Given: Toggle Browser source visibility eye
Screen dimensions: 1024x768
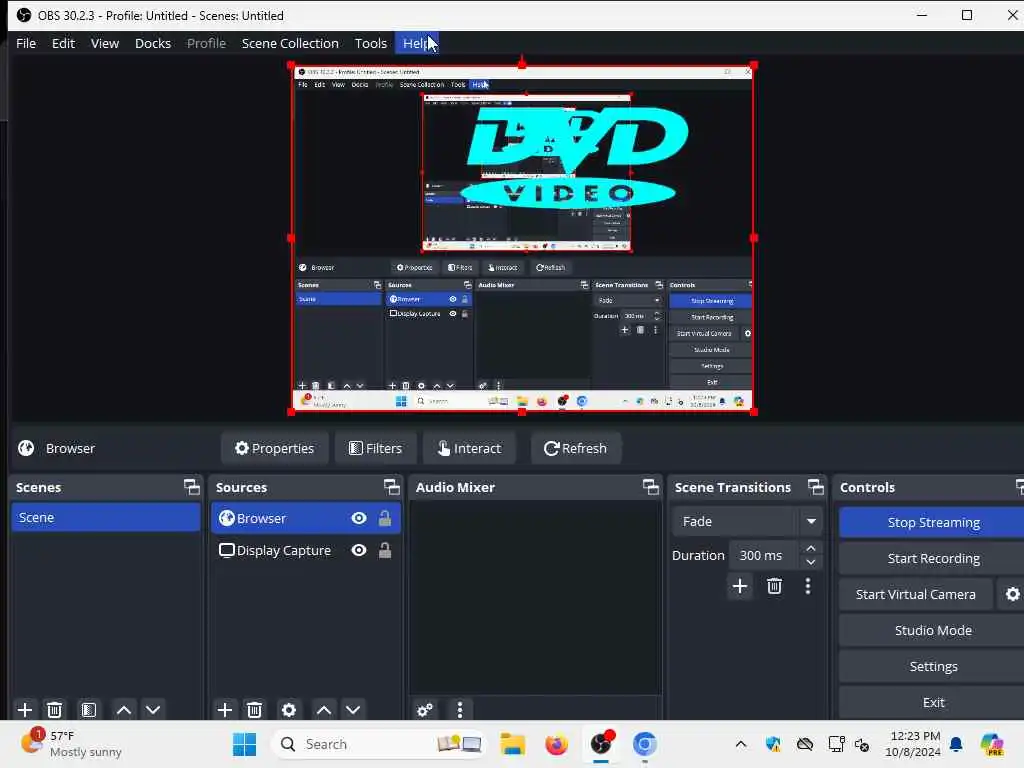Looking at the screenshot, I should pyautogui.click(x=359, y=519).
